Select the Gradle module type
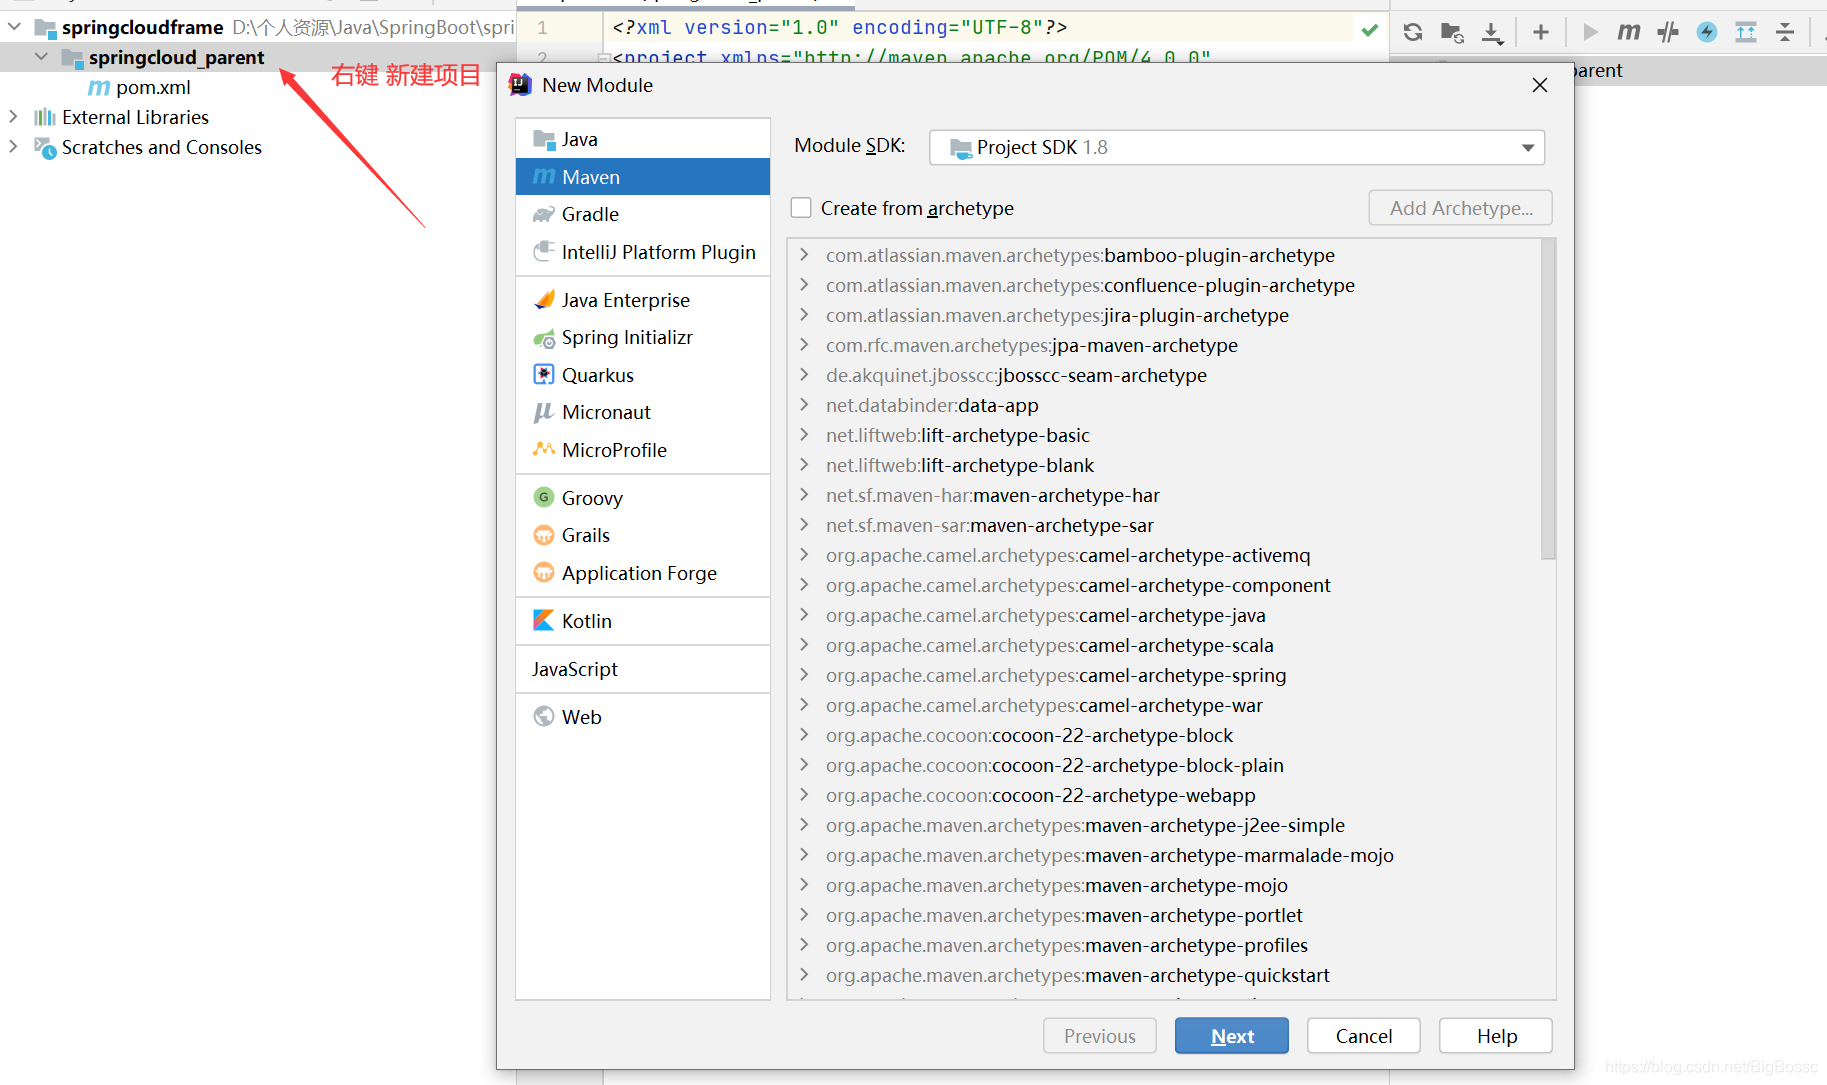Viewport: 1827px width, 1085px height. click(x=643, y=214)
